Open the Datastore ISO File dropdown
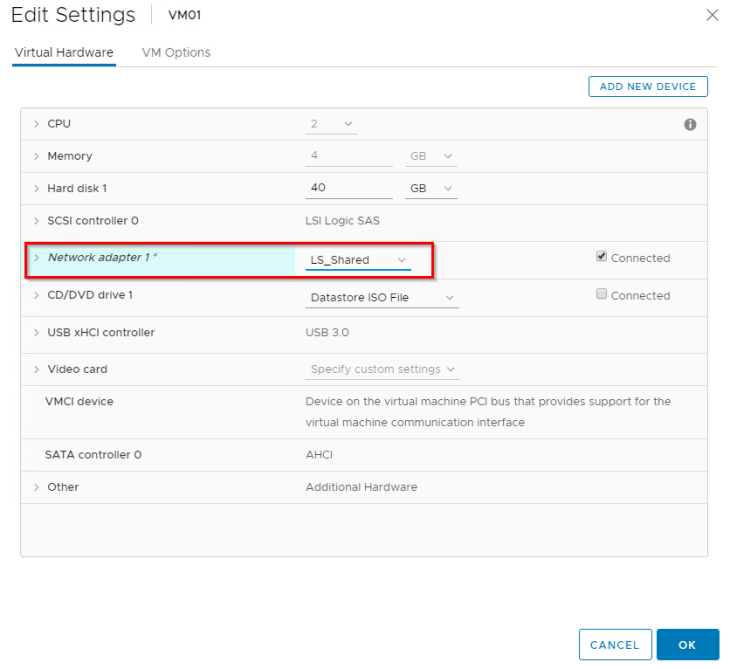The height and width of the screenshot is (669, 730). click(x=382, y=297)
